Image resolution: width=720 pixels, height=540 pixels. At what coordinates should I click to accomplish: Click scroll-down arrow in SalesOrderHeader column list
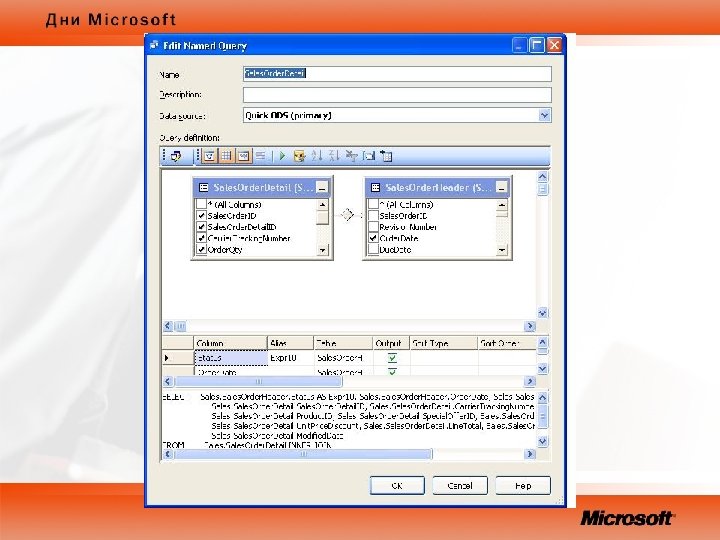tap(502, 250)
